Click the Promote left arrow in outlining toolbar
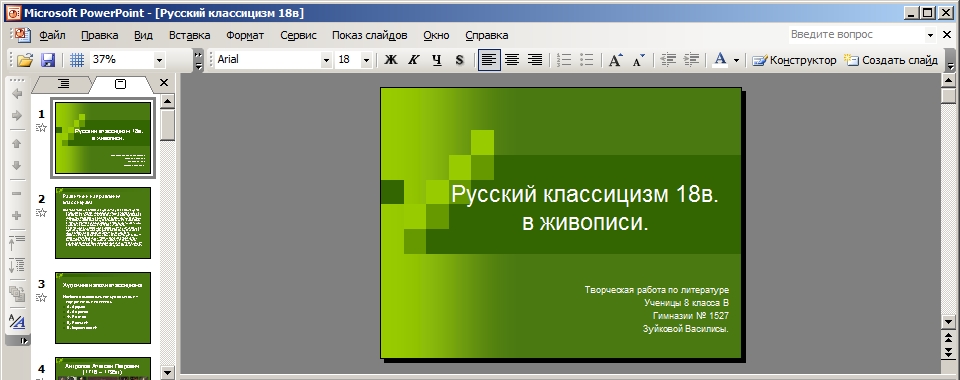960x380 pixels. pos(17,94)
